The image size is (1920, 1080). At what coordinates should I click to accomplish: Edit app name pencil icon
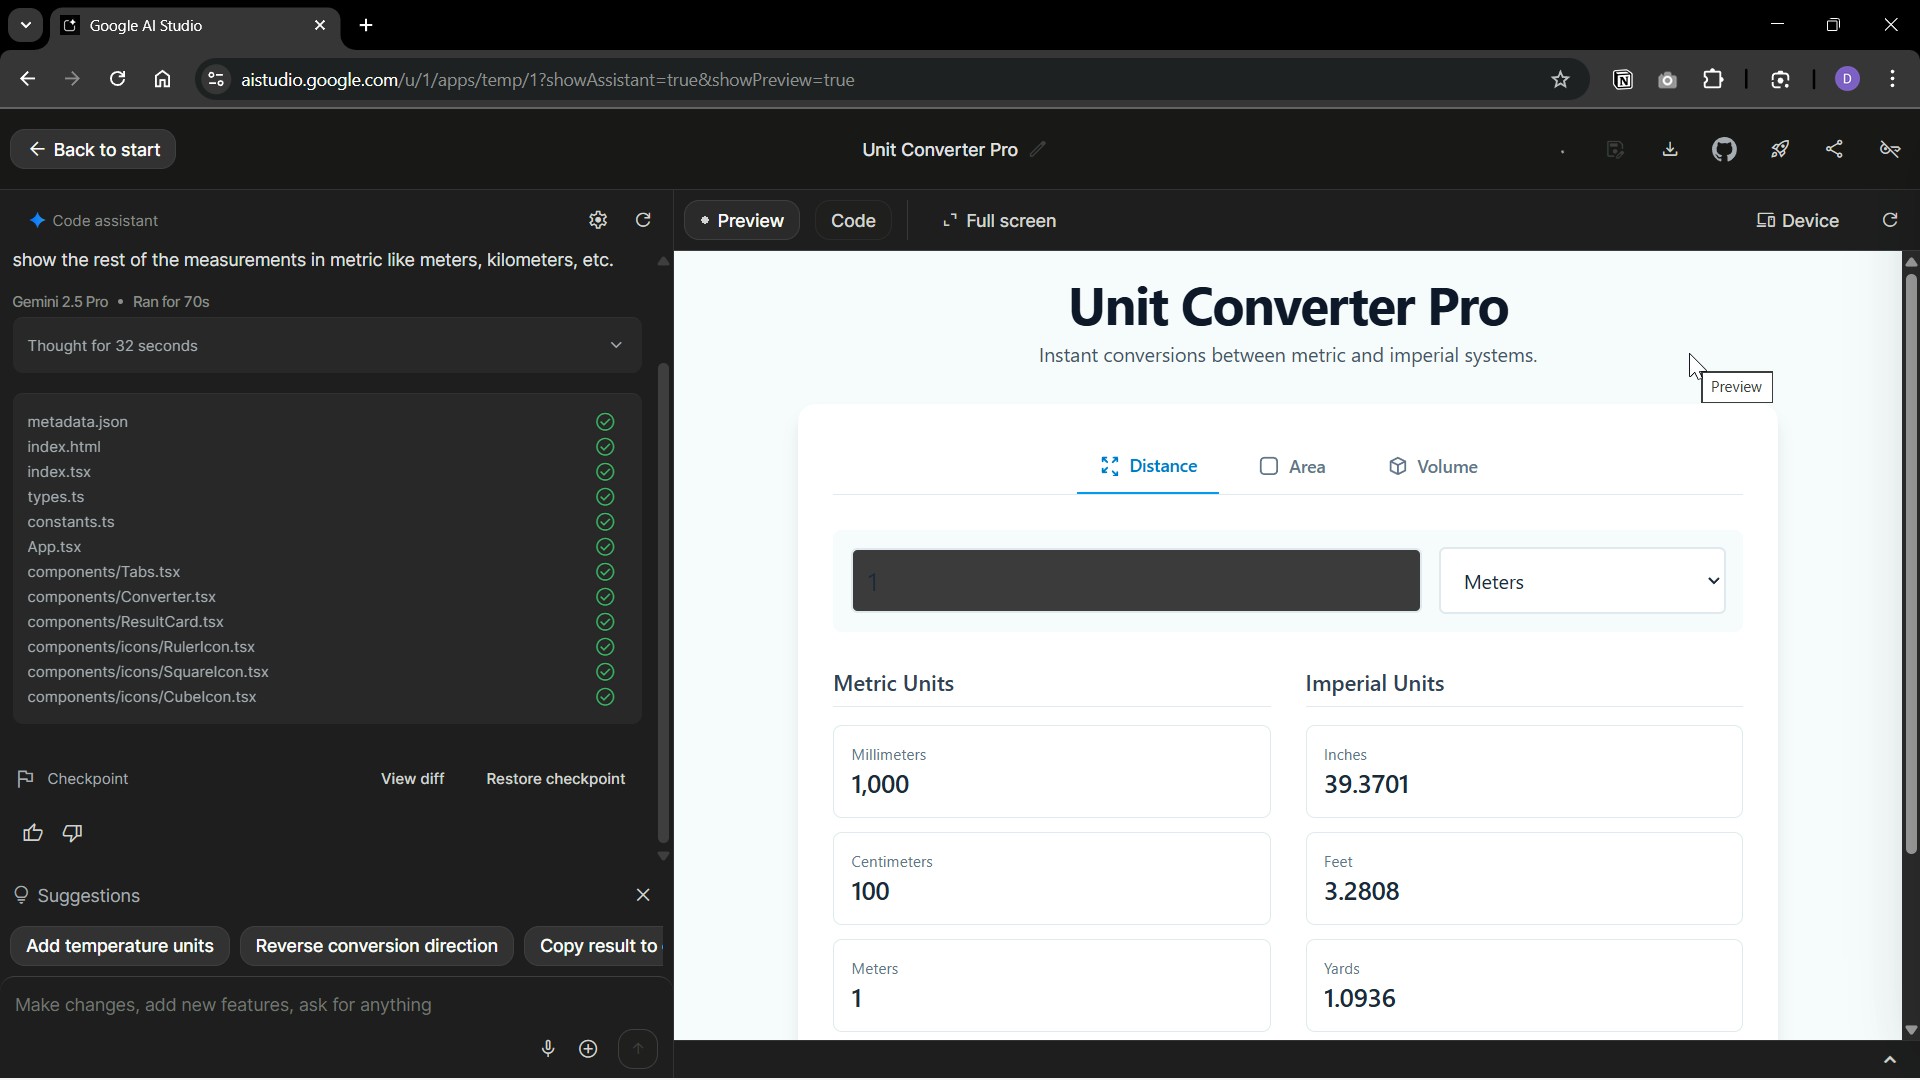pyautogui.click(x=1038, y=149)
